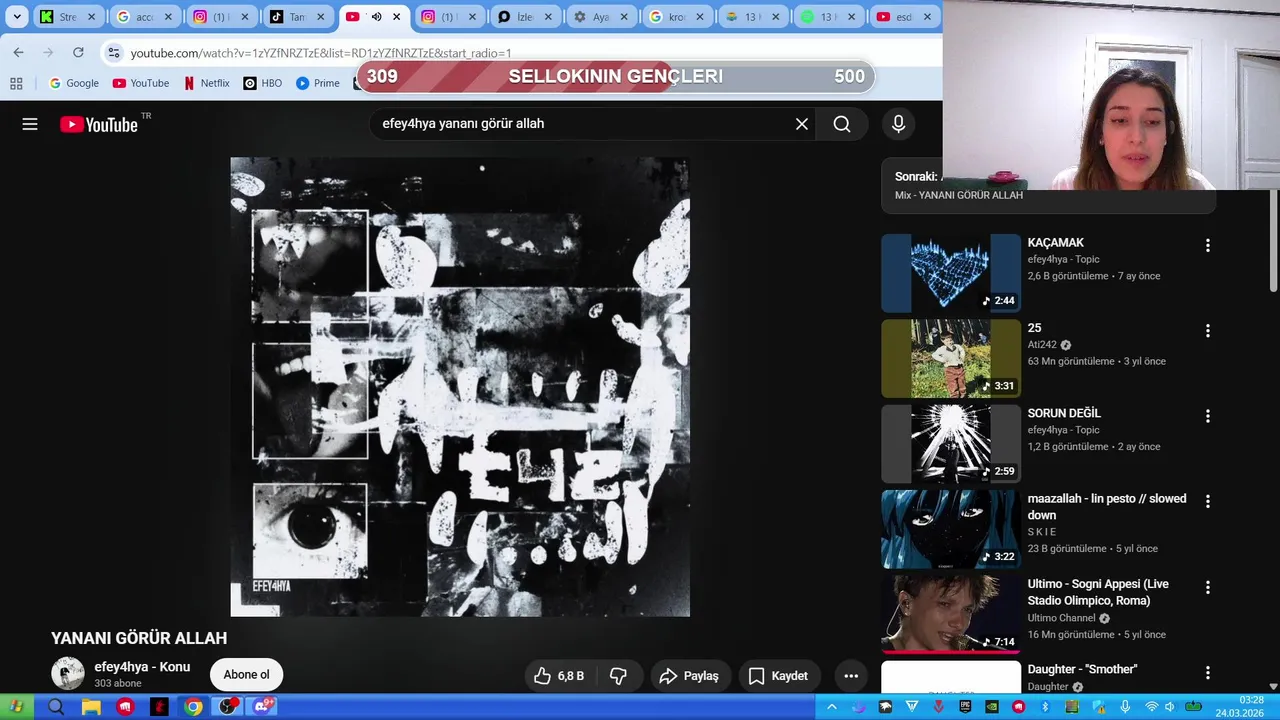The width and height of the screenshot is (1280, 720).
Task: Open the apps grid icon in bookmarks bar
Action: 16,84
